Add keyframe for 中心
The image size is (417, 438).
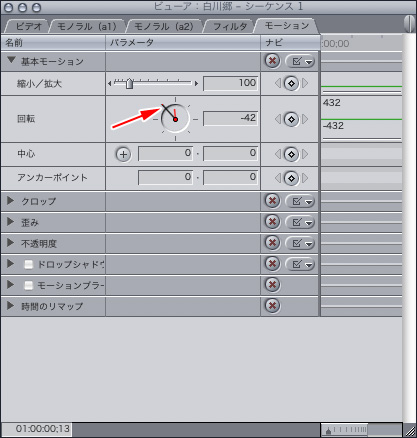tap(291, 154)
